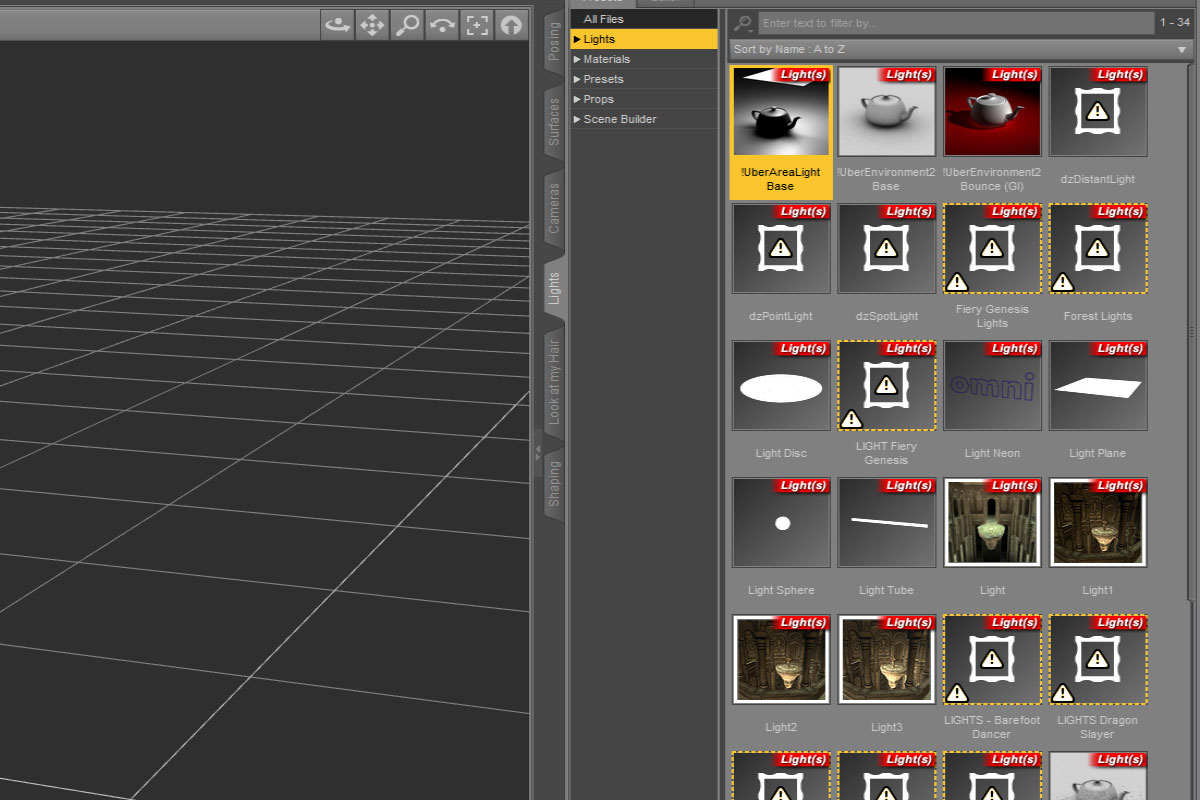Click the frame selection bracket icon
This screenshot has height=800, width=1200.
(477, 25)
